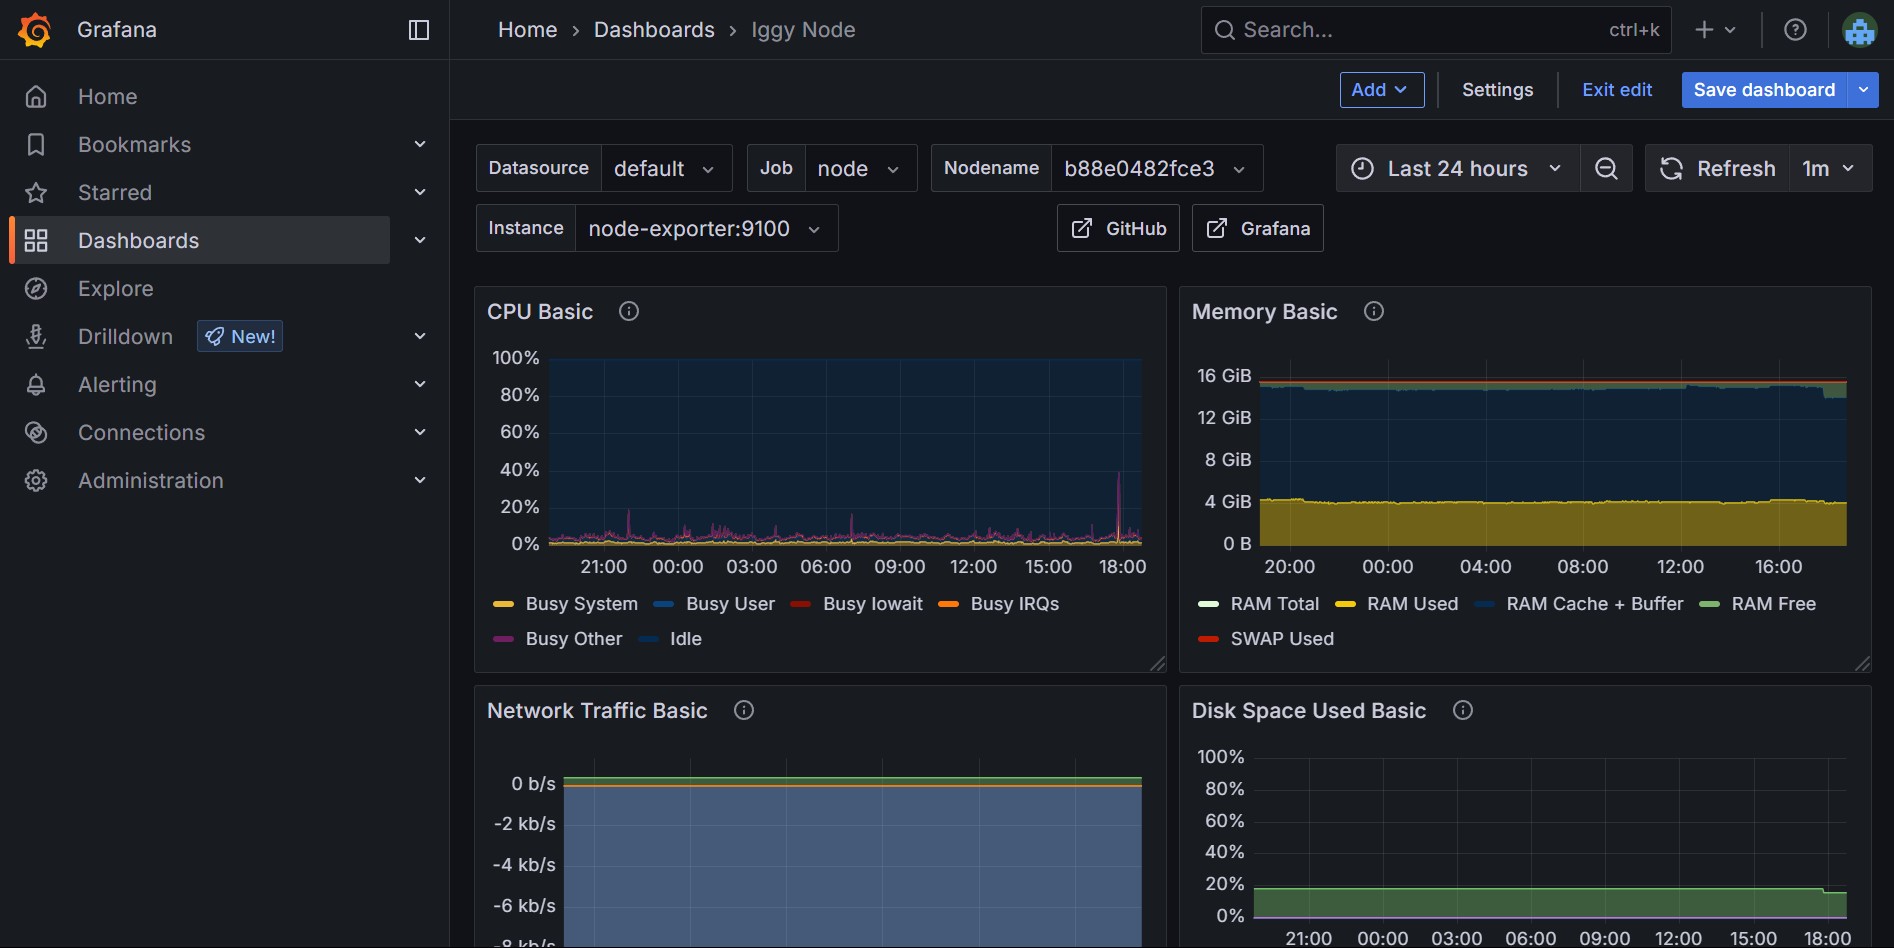Open the Alerting bell section
The image size is (1894, 948).
coord(117,384)
